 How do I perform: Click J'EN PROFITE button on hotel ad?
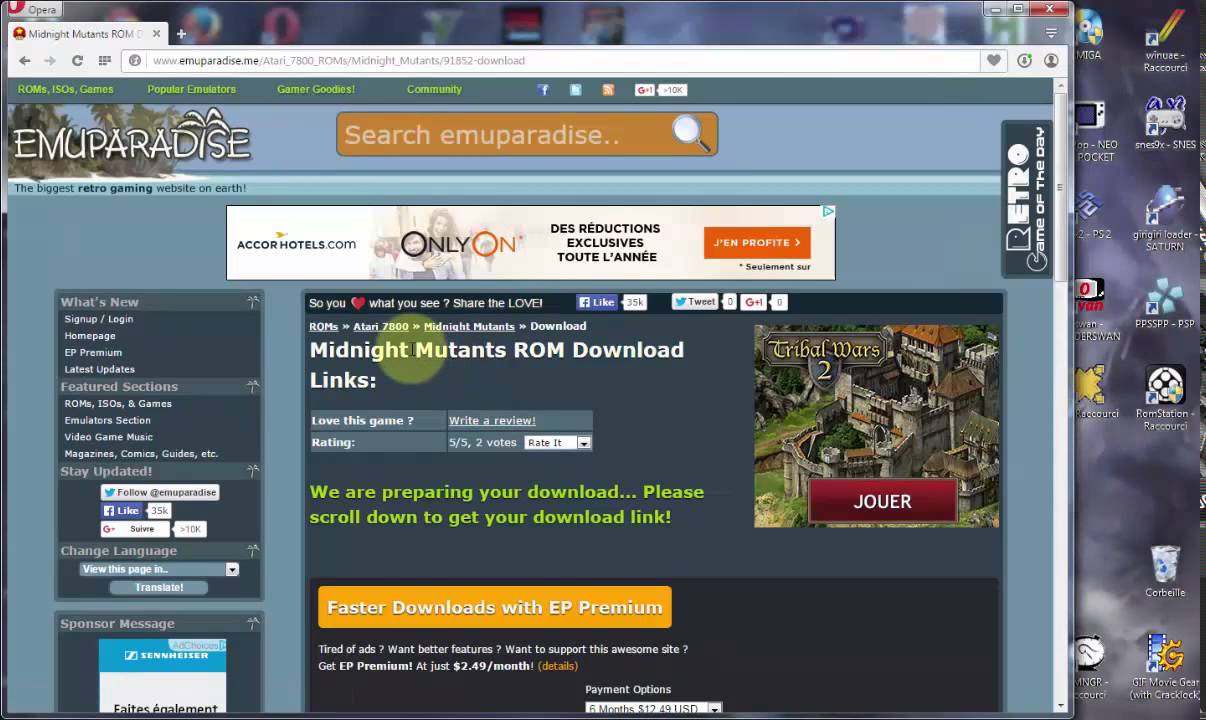click(757, 243)
